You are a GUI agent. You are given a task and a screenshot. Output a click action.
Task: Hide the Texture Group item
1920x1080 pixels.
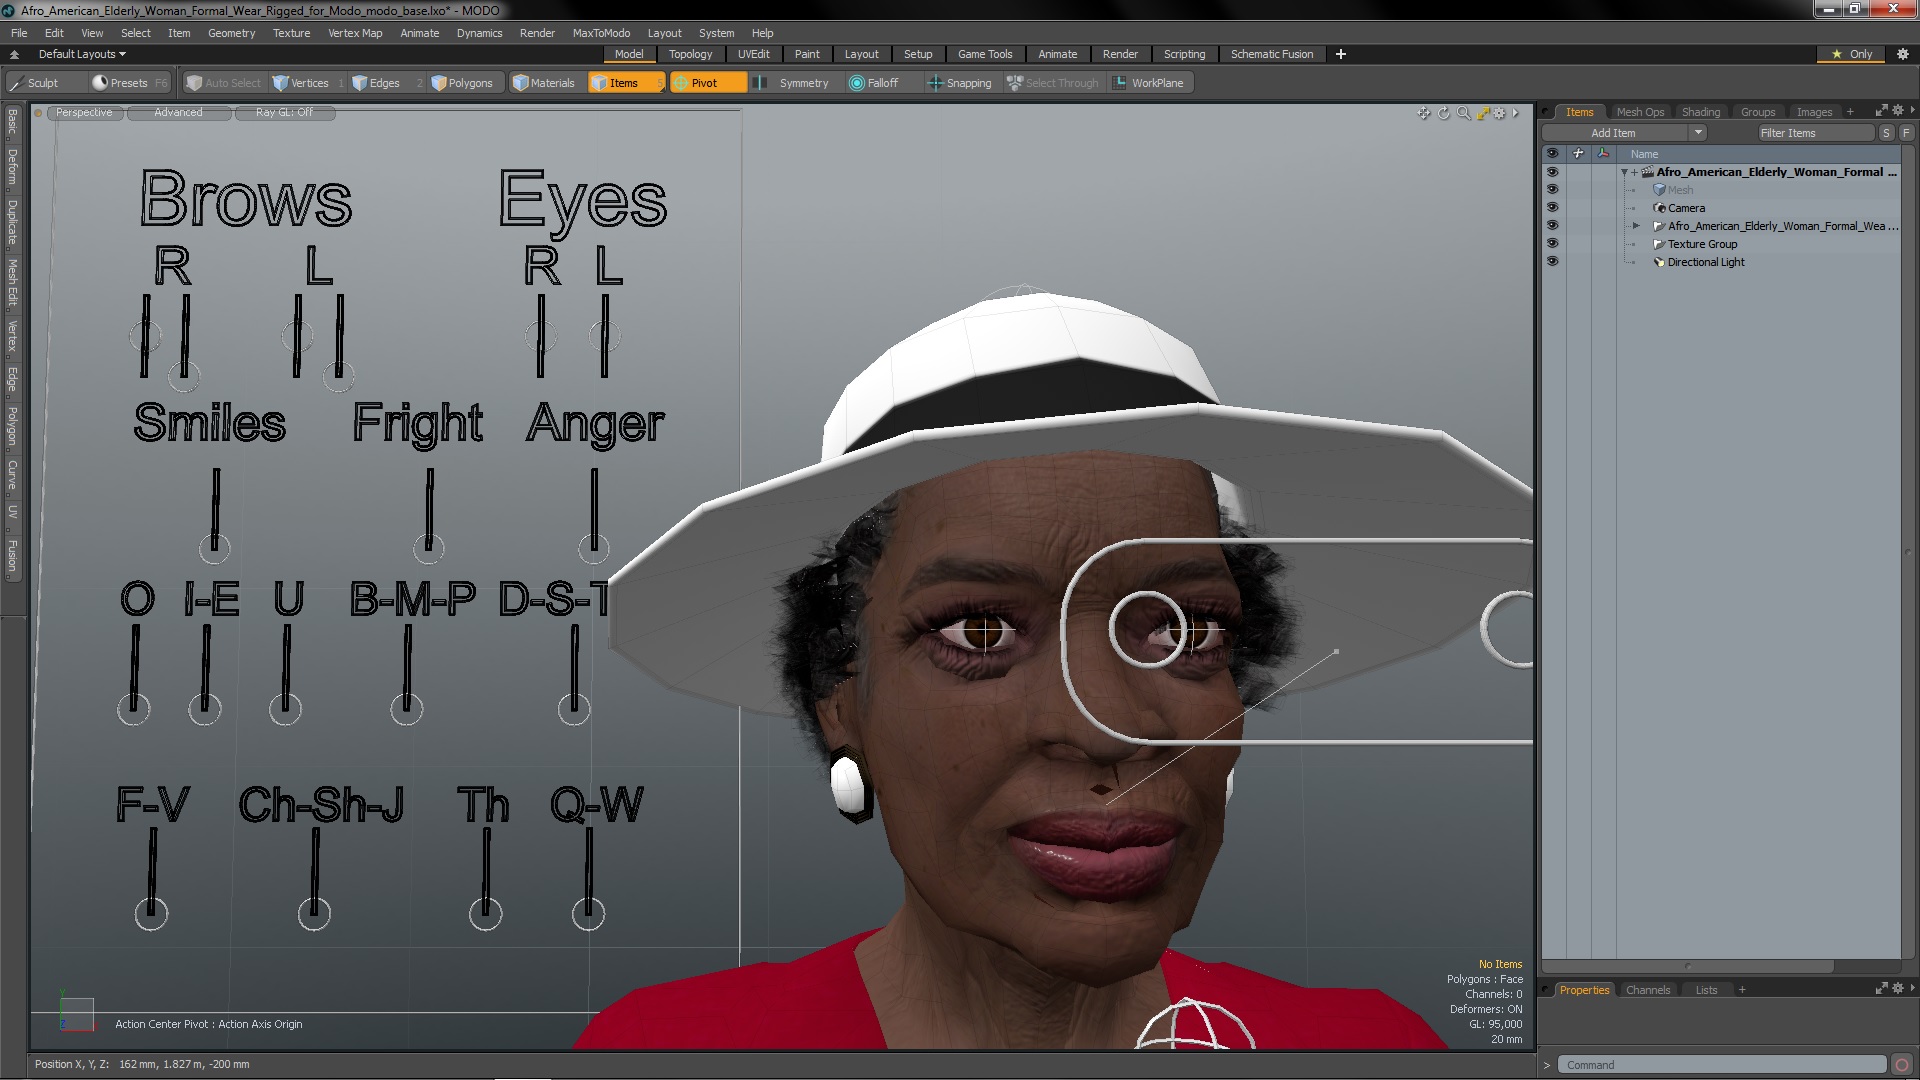tap(1552, 244)
